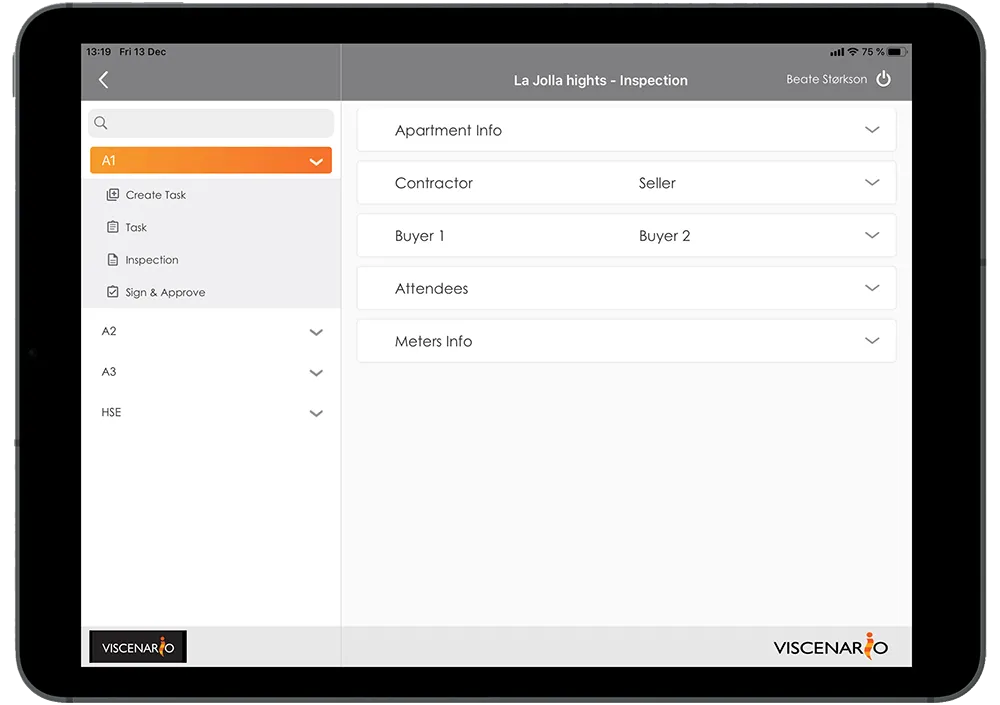Tap the battery status icon
The image size is (1000, 705).
point(896,52)
